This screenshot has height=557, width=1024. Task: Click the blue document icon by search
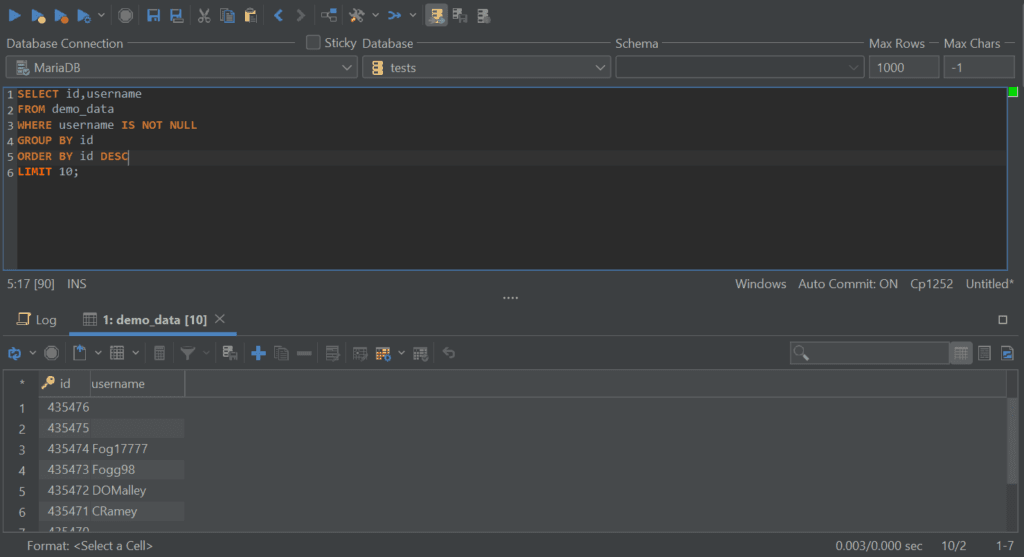coord(1007,353)
